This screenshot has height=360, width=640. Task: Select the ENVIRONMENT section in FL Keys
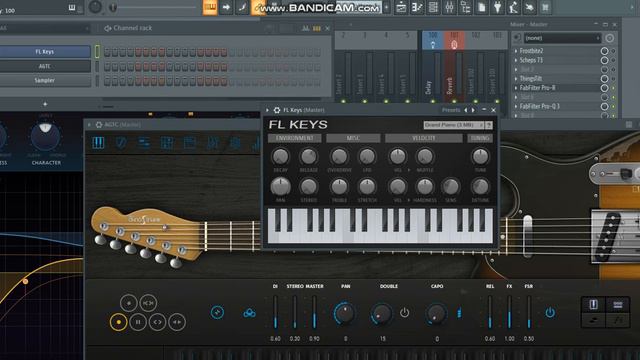(x=294, y=138)
